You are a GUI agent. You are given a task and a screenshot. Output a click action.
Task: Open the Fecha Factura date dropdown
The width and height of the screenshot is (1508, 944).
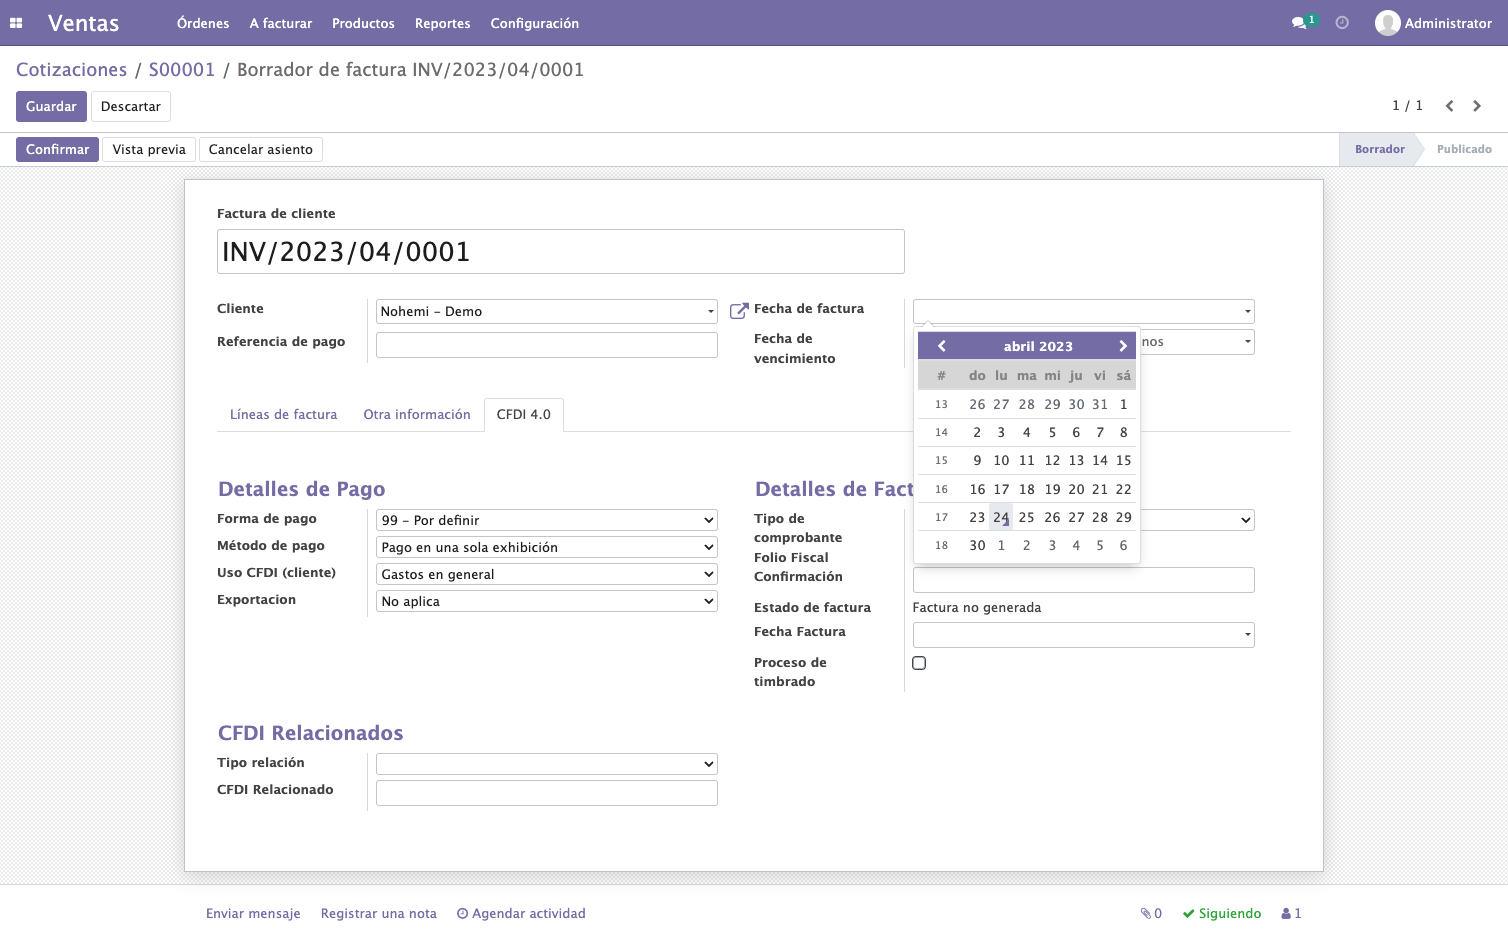pos(1084,635)
